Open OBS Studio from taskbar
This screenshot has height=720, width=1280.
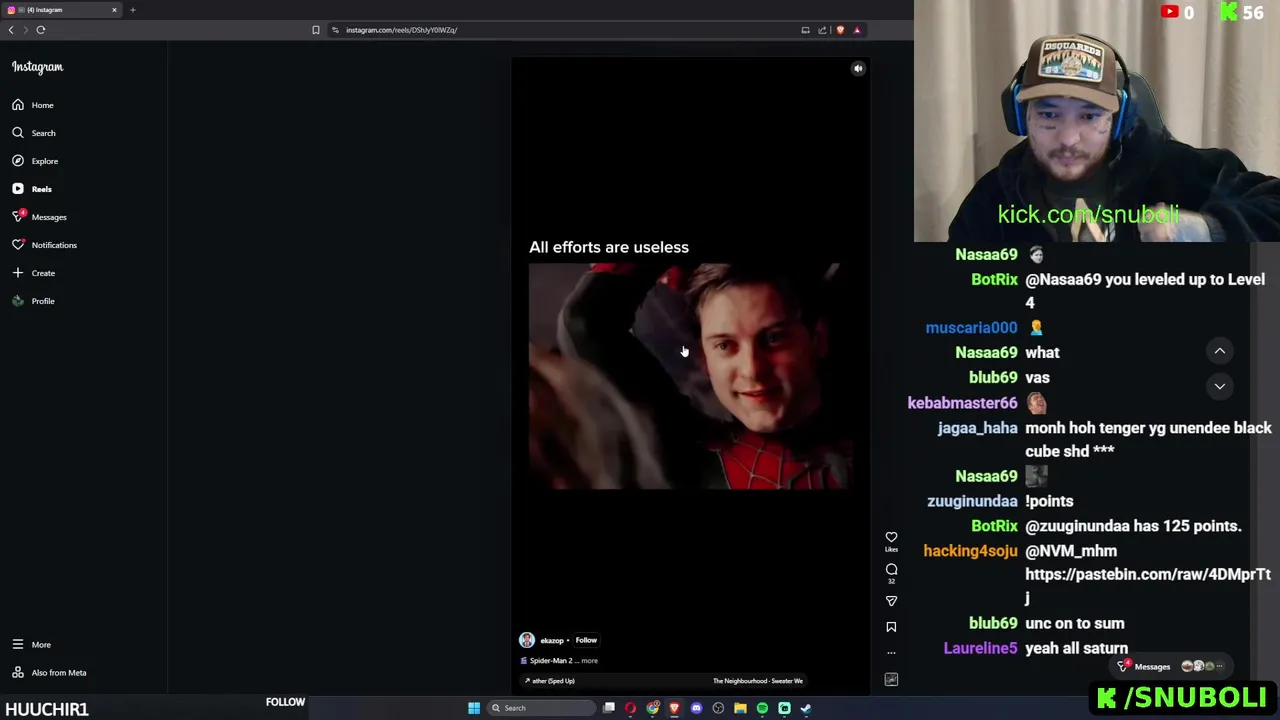718,708
